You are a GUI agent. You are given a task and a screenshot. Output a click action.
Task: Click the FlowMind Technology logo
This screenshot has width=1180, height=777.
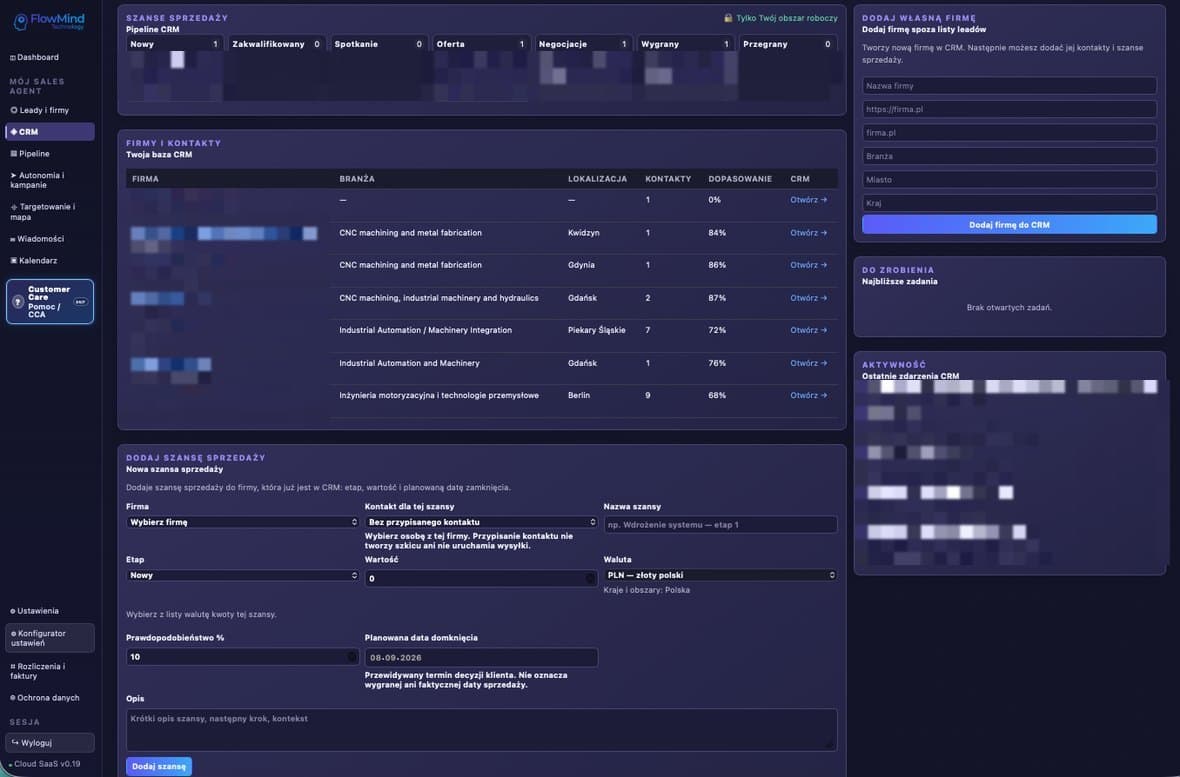click(50, 21)
